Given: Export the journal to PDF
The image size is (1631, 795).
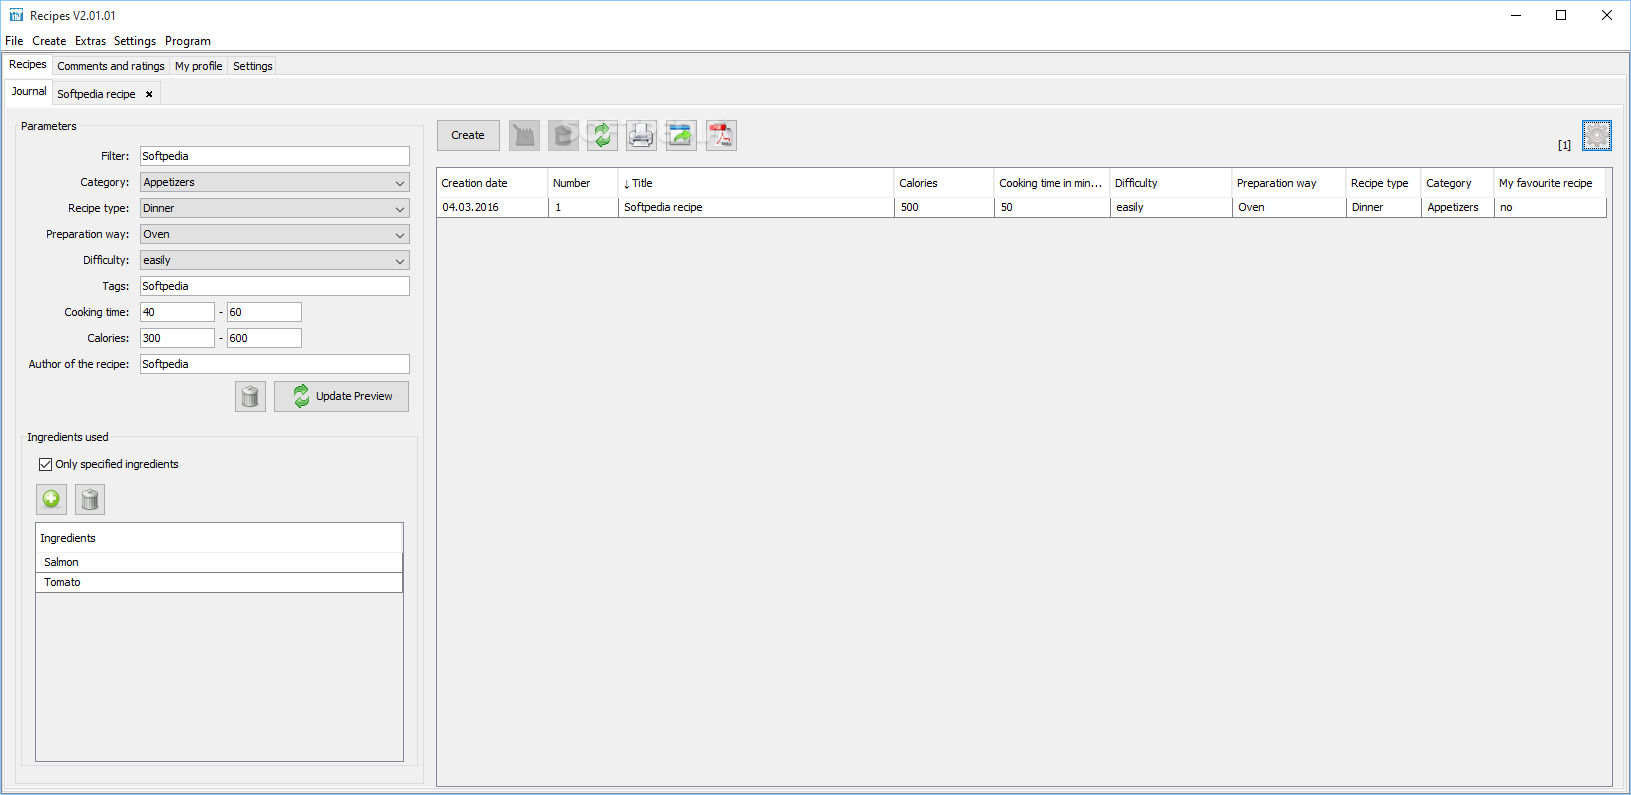Looking at the screenshot, I should coord(721,135).
